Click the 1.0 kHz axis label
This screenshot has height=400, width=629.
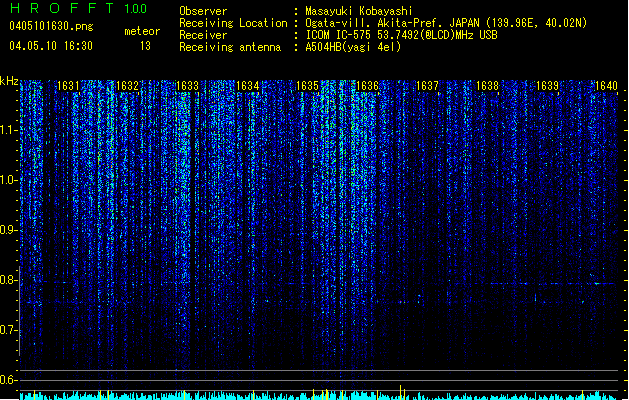[x=8, y=180]
